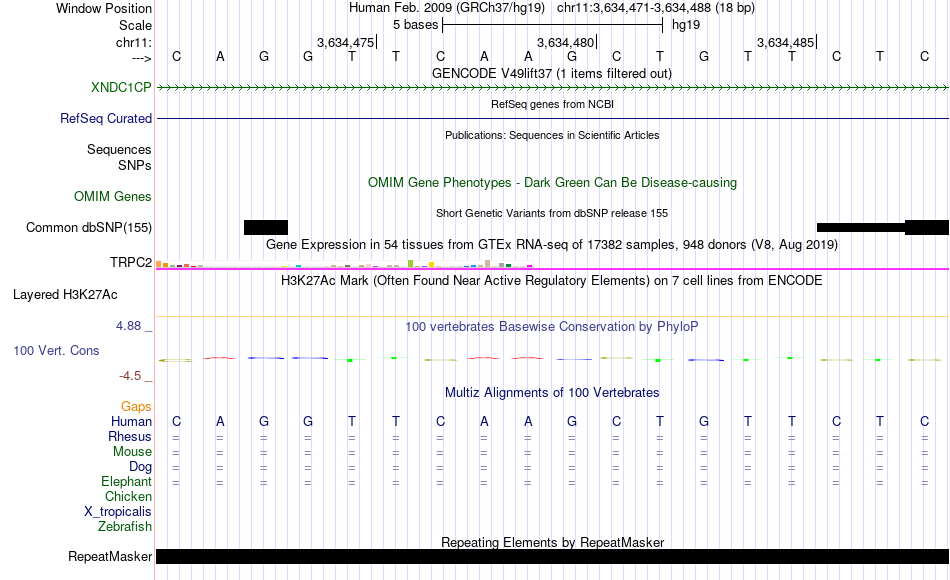The height and width of the screenshot is (580, 950).
Task: Click the 3,634,475 position marker
Action: [346, 42]
